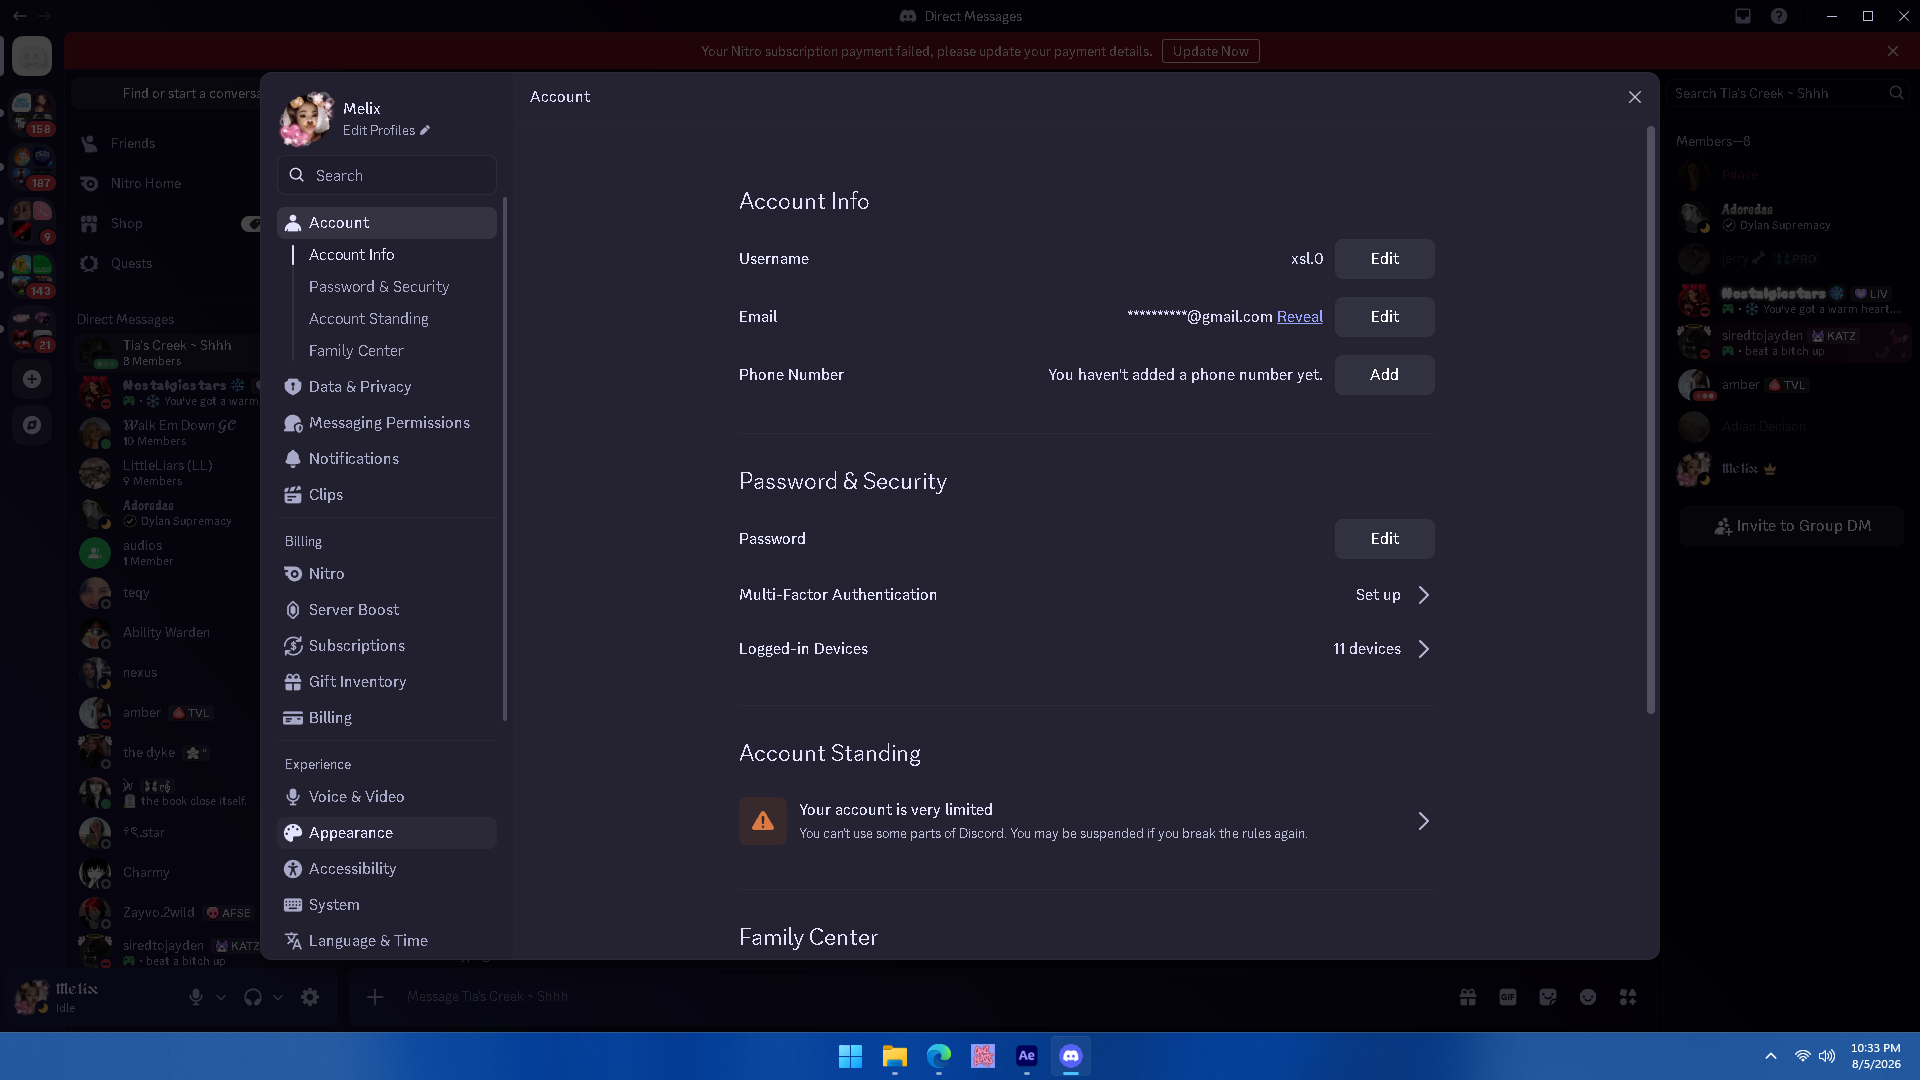Click the Add a Server plus icon

click(32, 379)
